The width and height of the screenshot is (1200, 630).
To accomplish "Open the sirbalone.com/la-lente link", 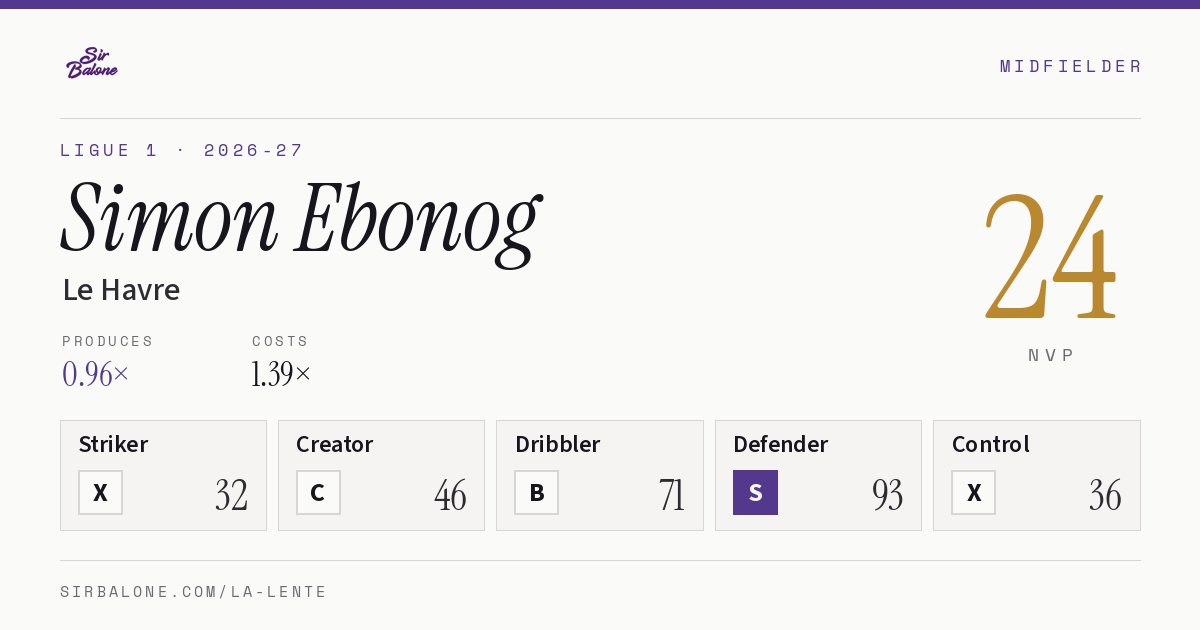I will coord(194,592).
